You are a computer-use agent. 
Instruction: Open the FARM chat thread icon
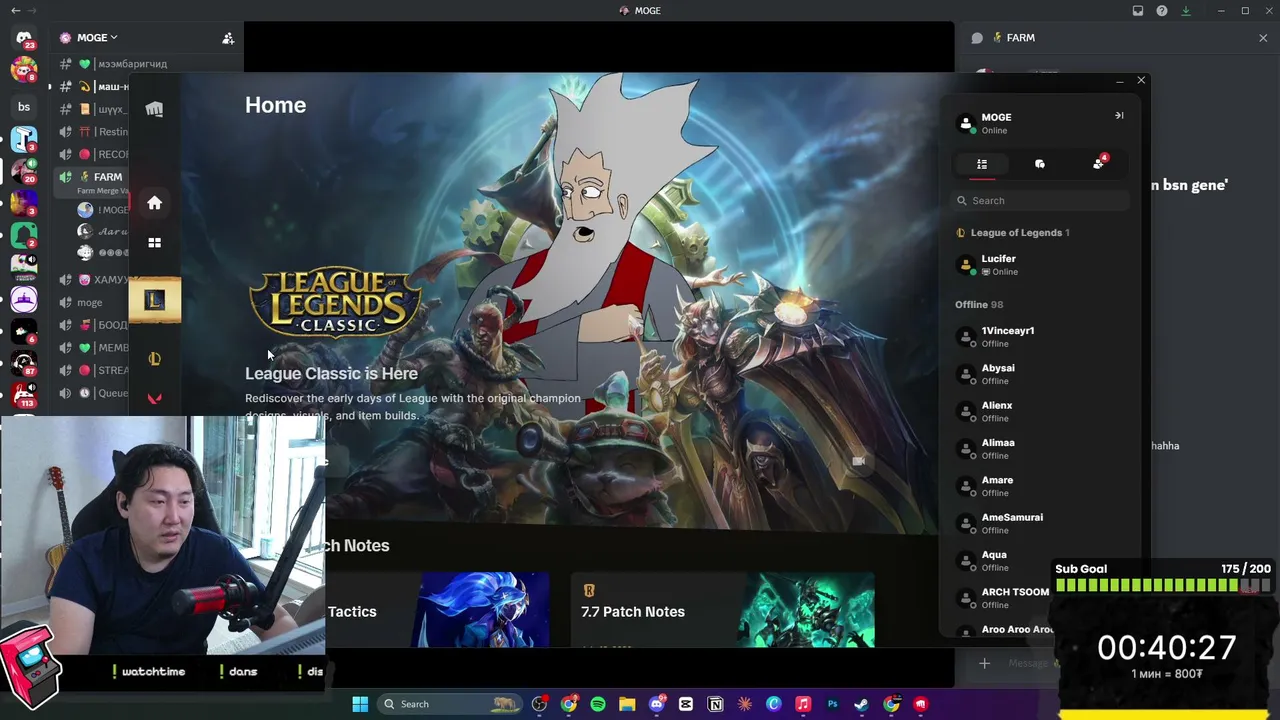(977, 38)
